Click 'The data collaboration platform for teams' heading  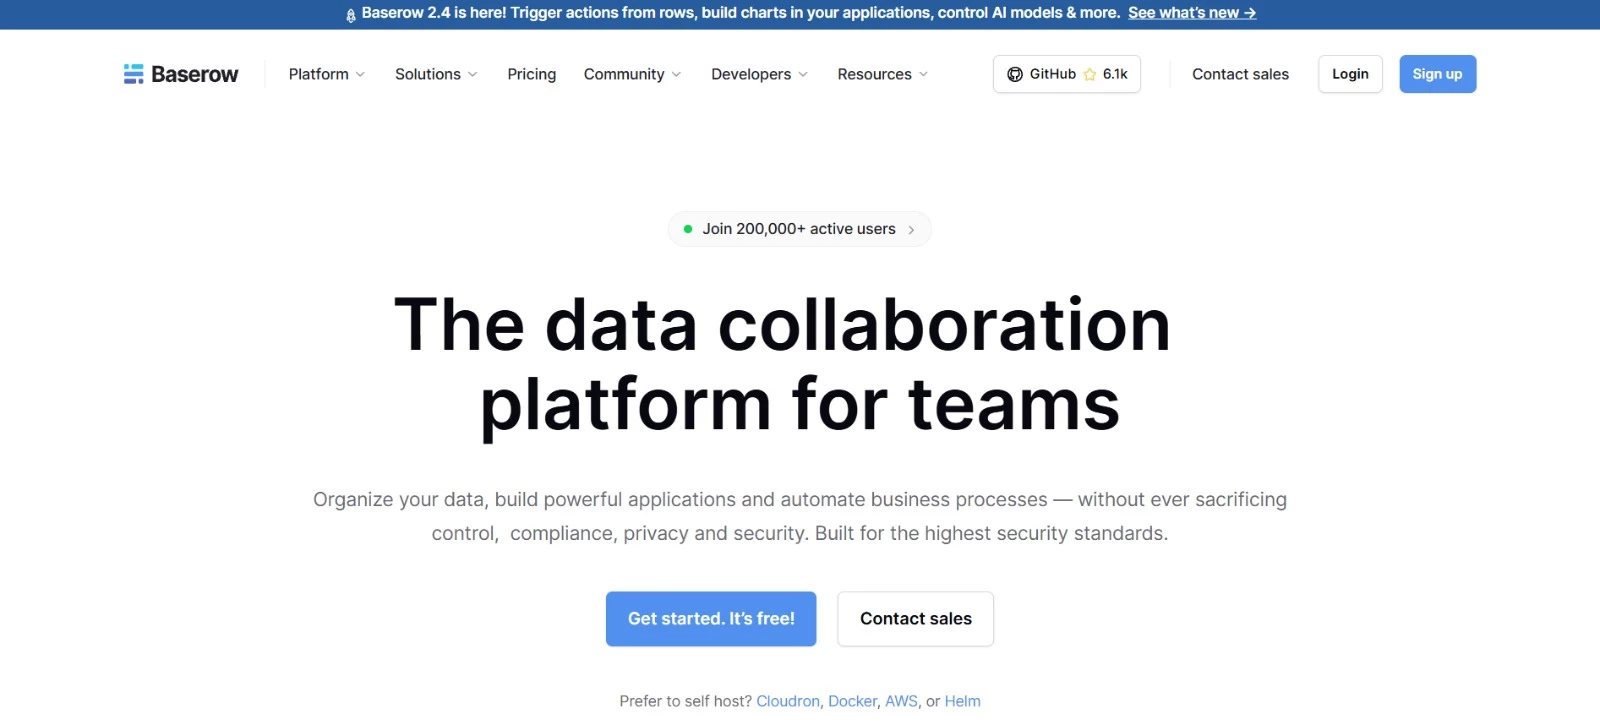[x=783, y=365]
